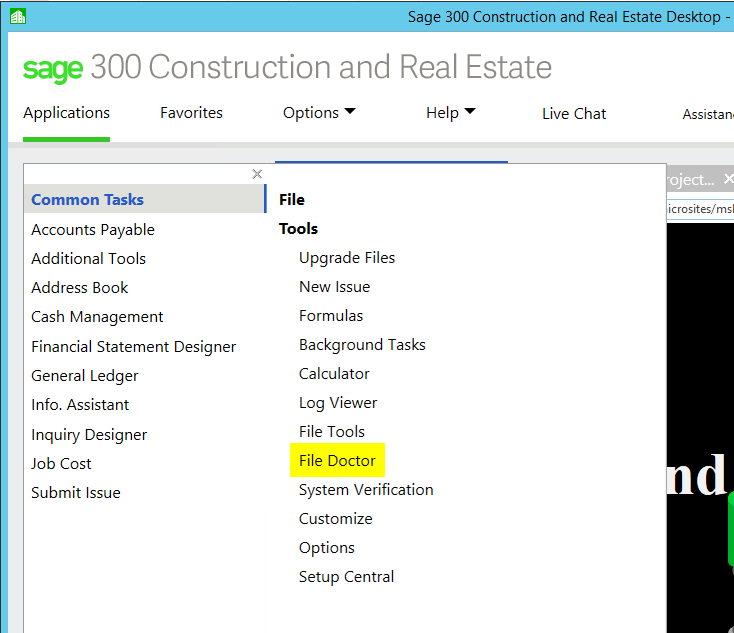
Task: Switch to the Applications tab
Action: 66,113
